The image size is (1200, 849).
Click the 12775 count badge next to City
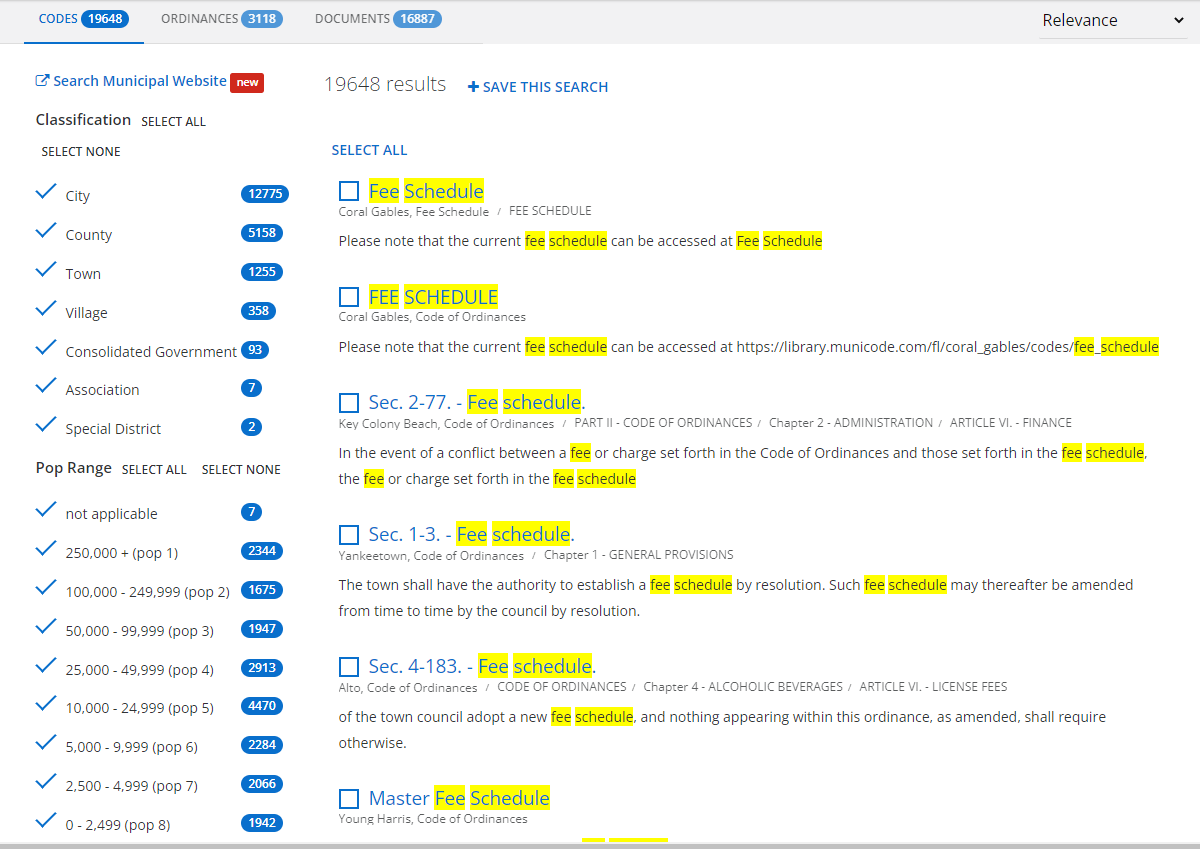tap(265, 194)
